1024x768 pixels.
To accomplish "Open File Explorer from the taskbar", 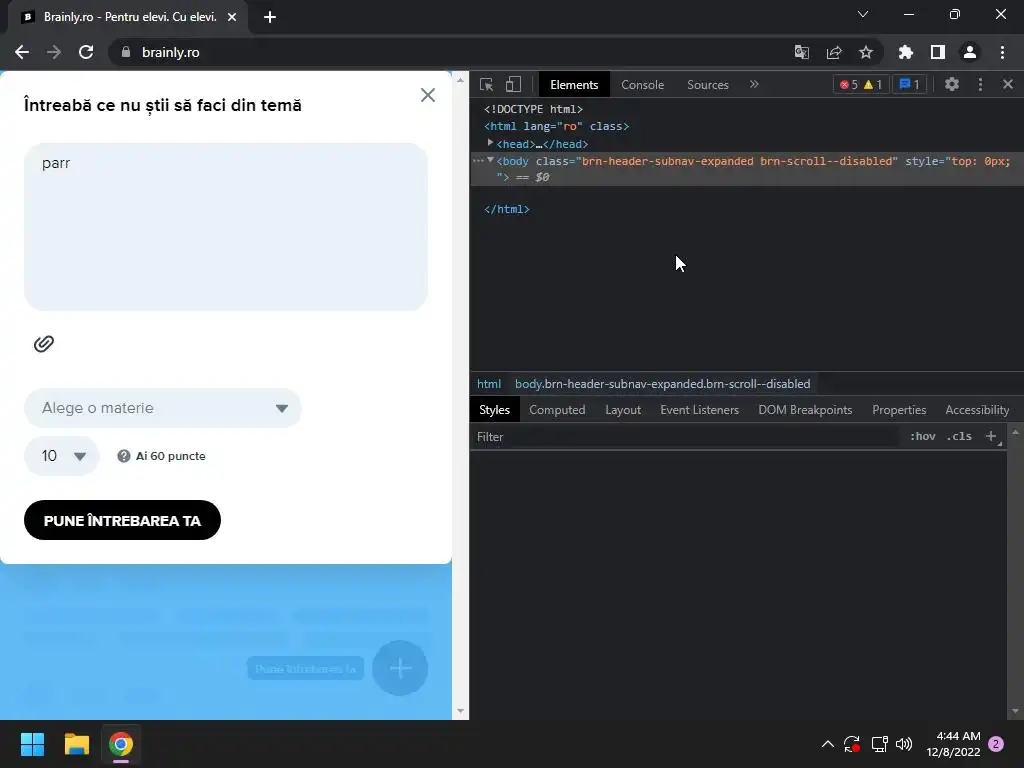I will (76, 744).
